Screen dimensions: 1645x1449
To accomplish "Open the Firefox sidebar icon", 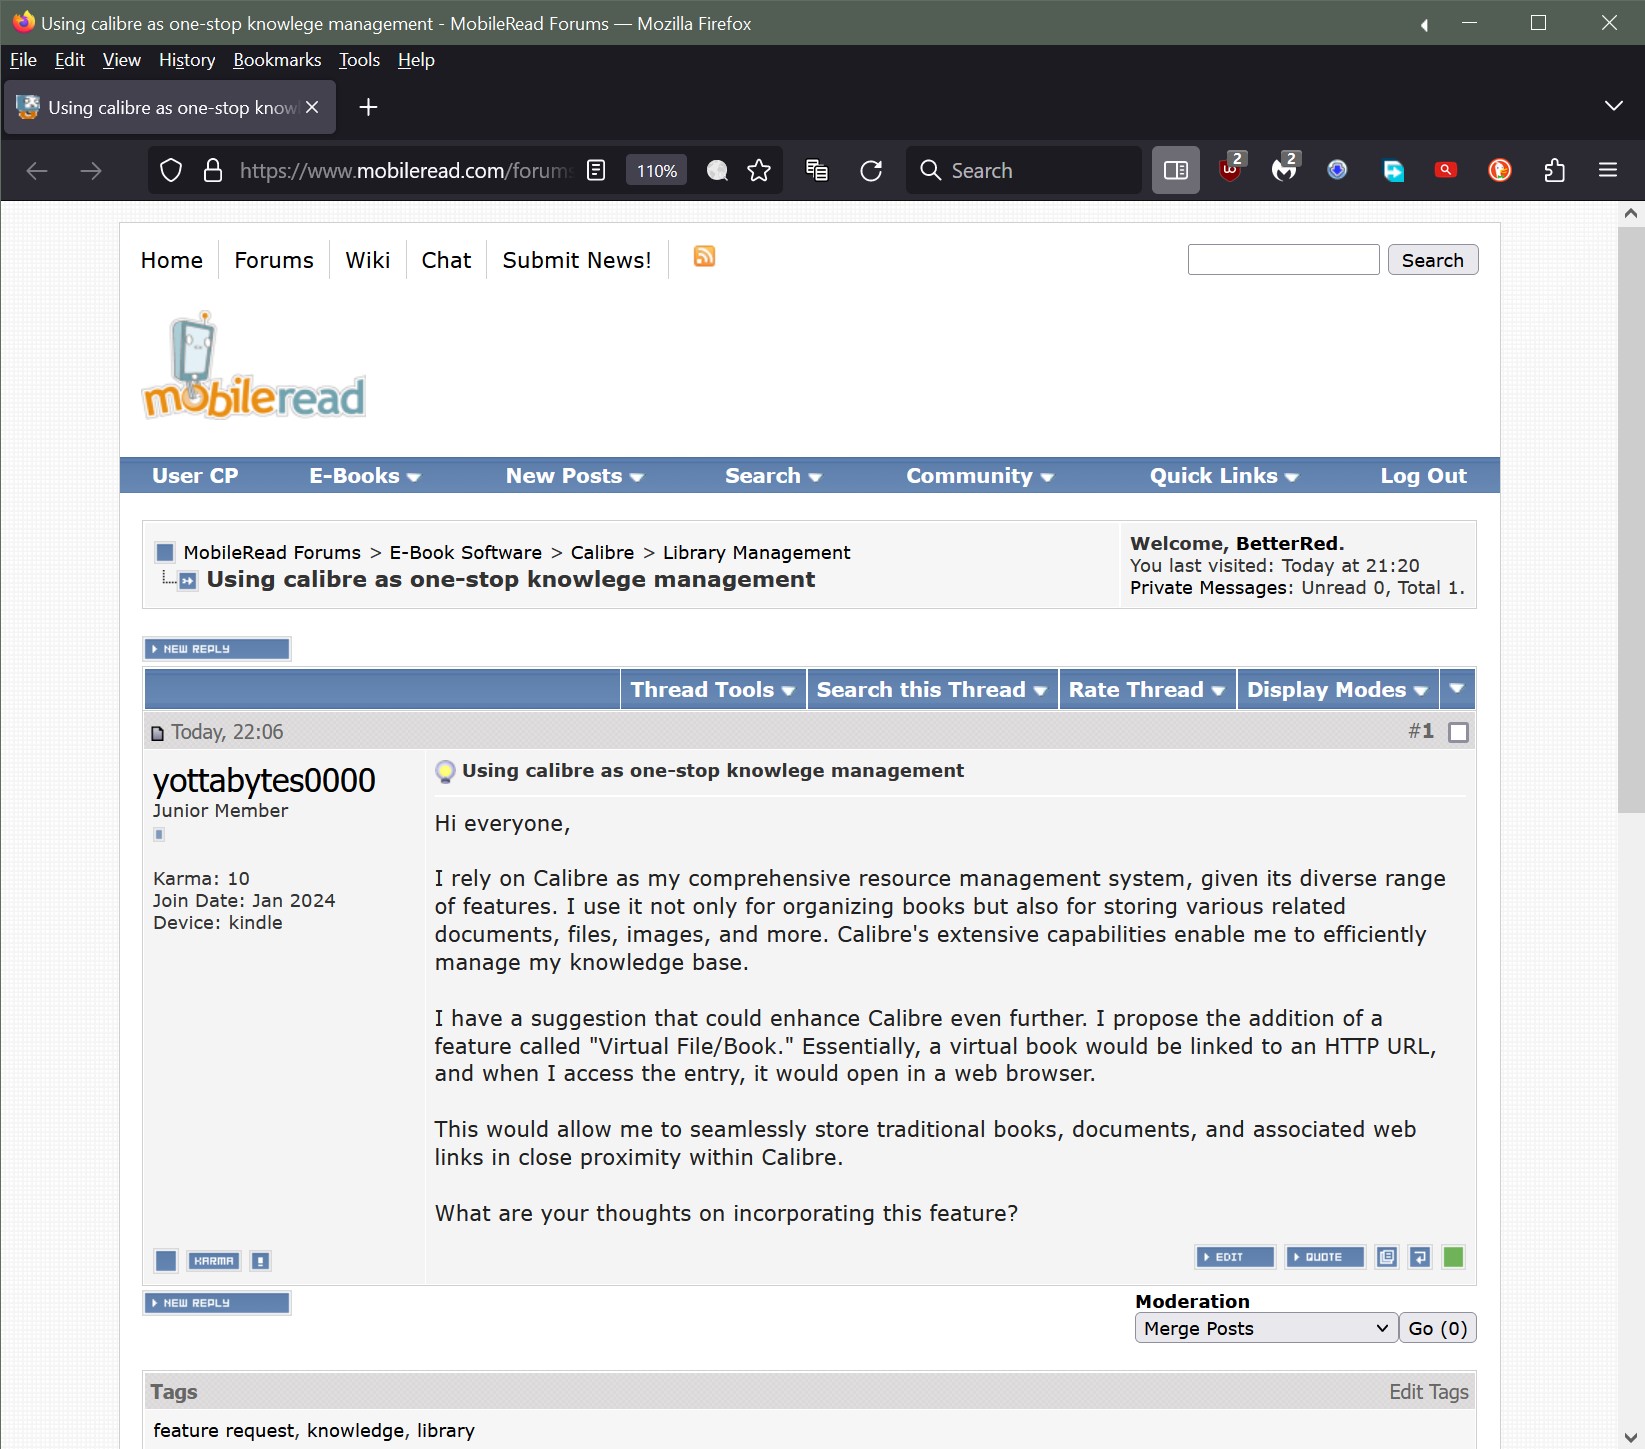I will click(x=1176, y=171).
